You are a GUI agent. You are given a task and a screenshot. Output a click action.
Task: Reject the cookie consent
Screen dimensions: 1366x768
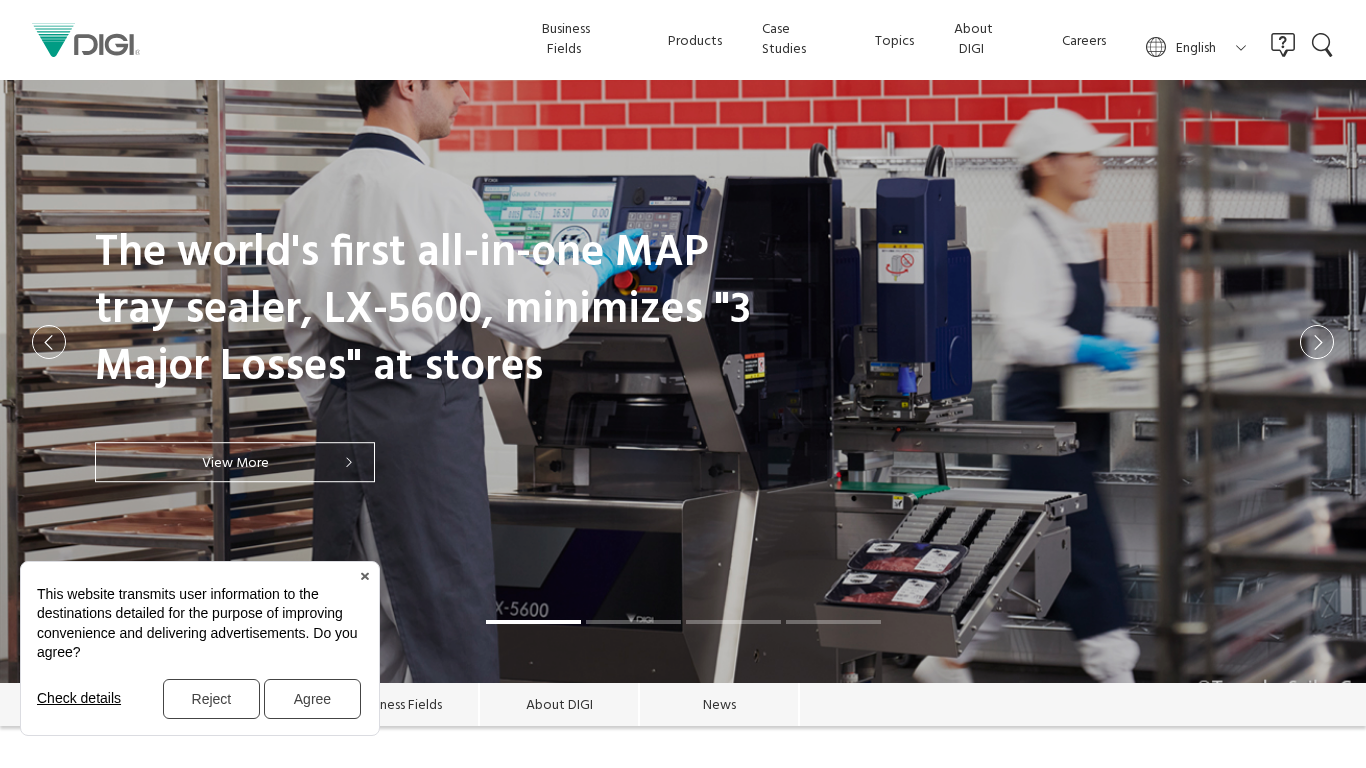pos(211,699)
